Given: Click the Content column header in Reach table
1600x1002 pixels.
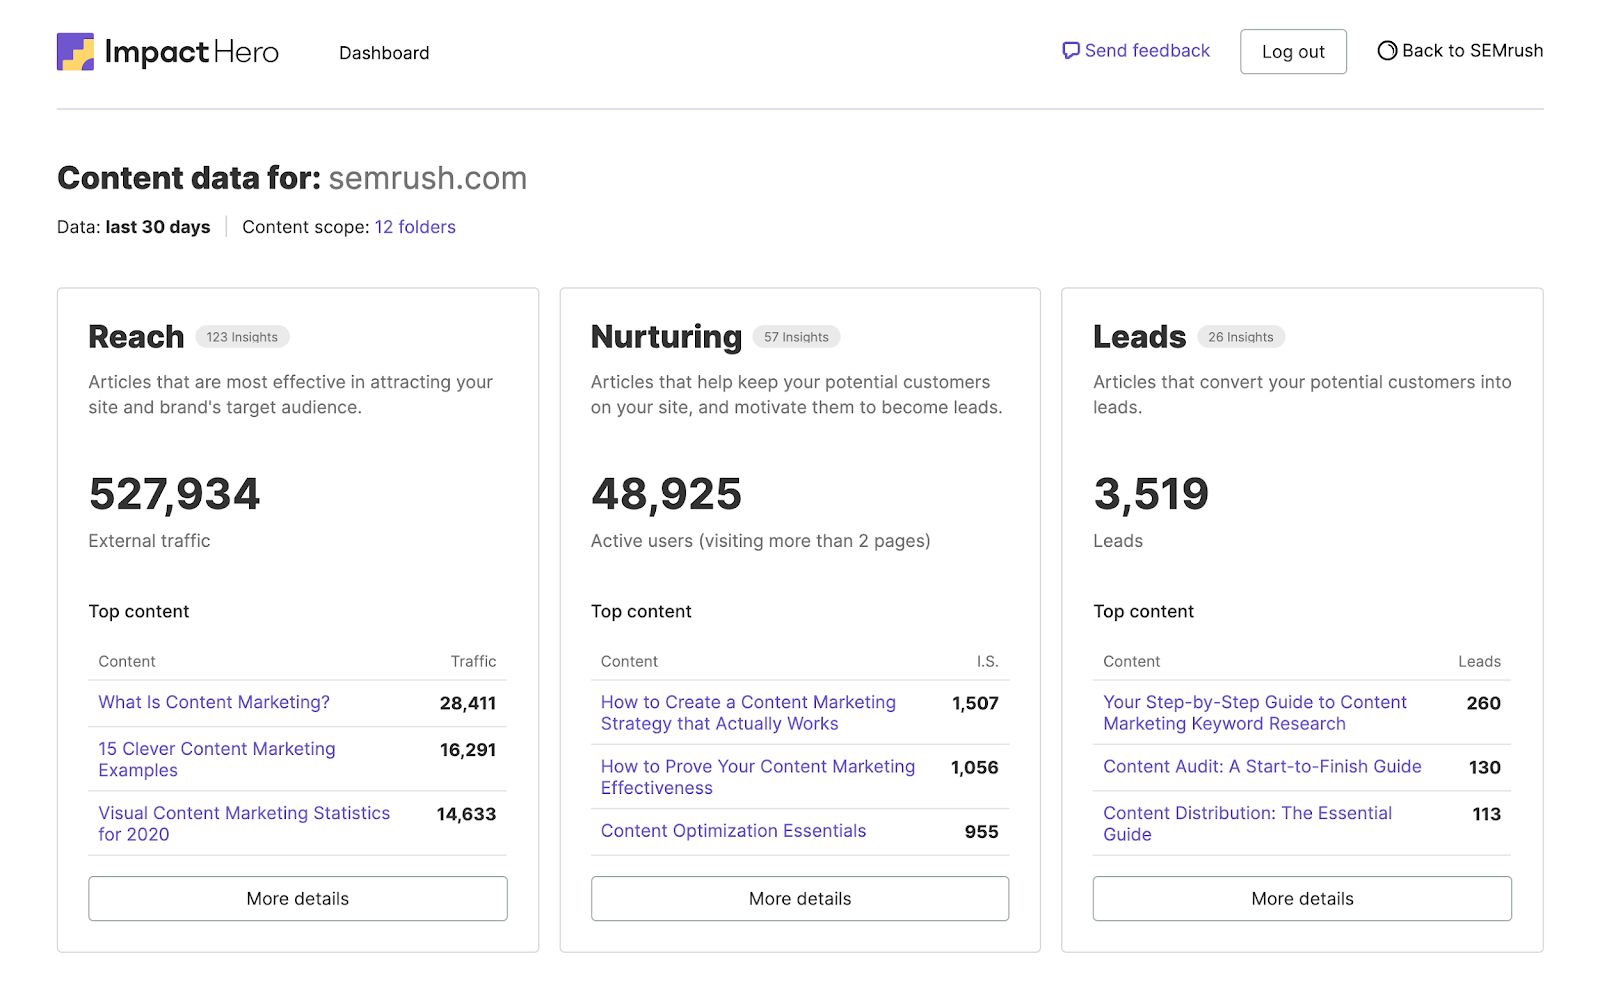Looking at the screenshot, I should click(127, 662).
